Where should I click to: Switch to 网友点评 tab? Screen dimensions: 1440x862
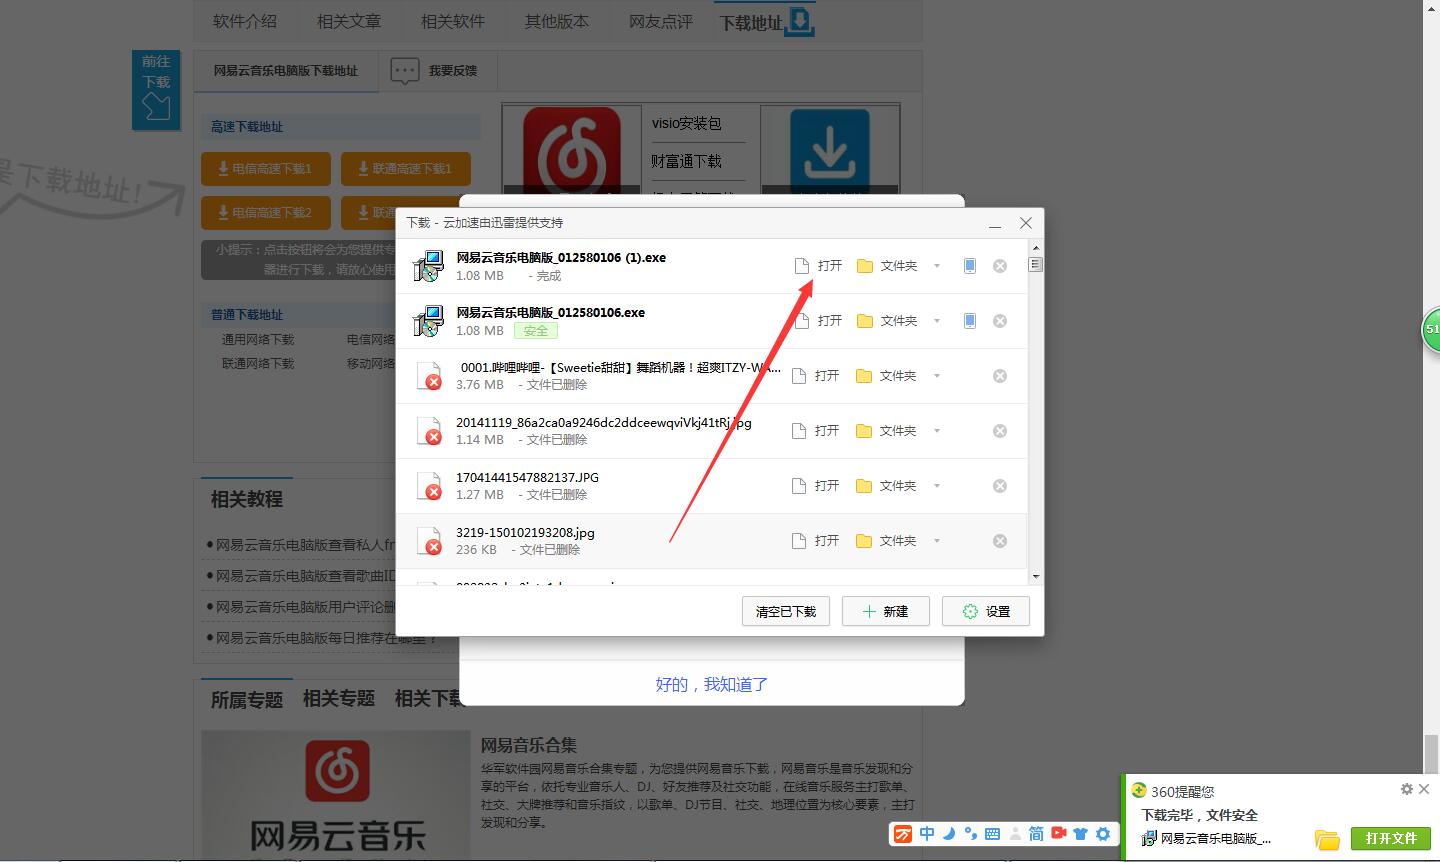(x=661, y=20)
